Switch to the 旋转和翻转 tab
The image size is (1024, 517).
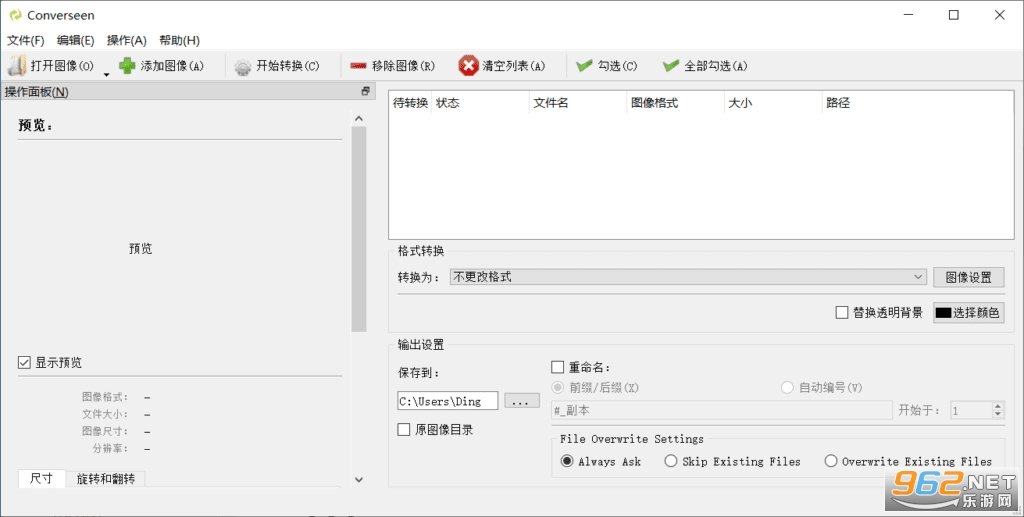pyautogui.click(x=106, y=479)
